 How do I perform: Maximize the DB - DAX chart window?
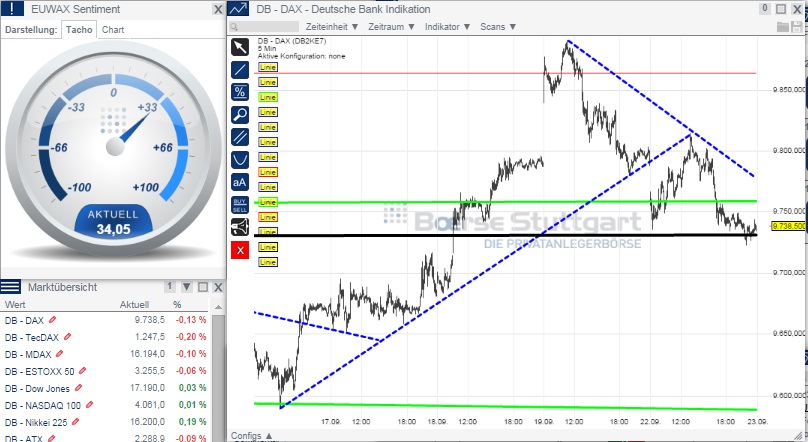tap(781, 9)
